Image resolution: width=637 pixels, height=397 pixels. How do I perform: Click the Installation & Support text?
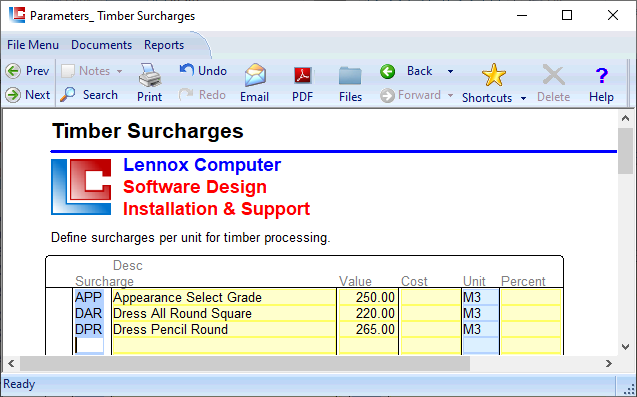coord(217,209)
